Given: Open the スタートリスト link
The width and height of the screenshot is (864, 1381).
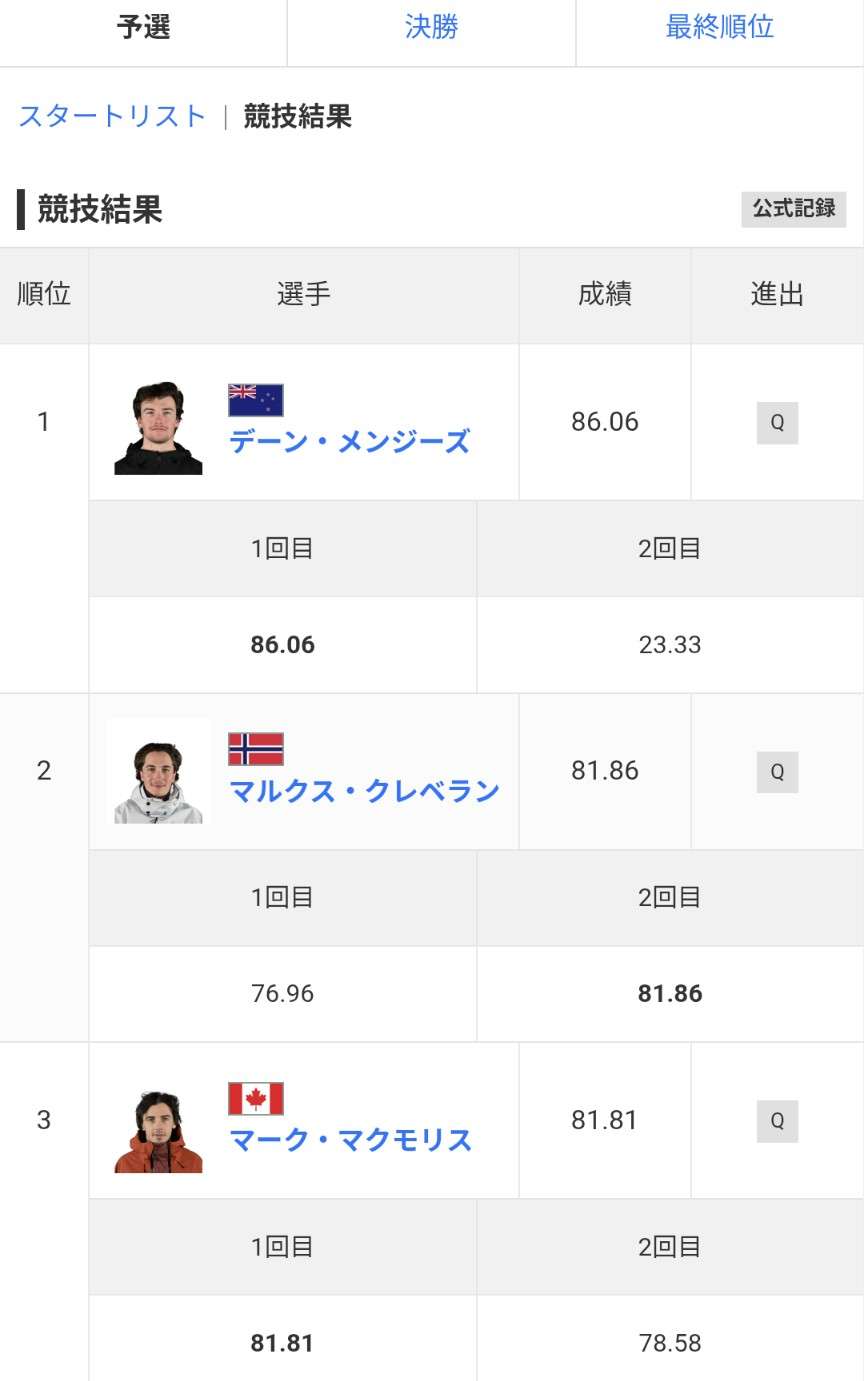Looking at the screenshot, I should (x=112, y=116).
